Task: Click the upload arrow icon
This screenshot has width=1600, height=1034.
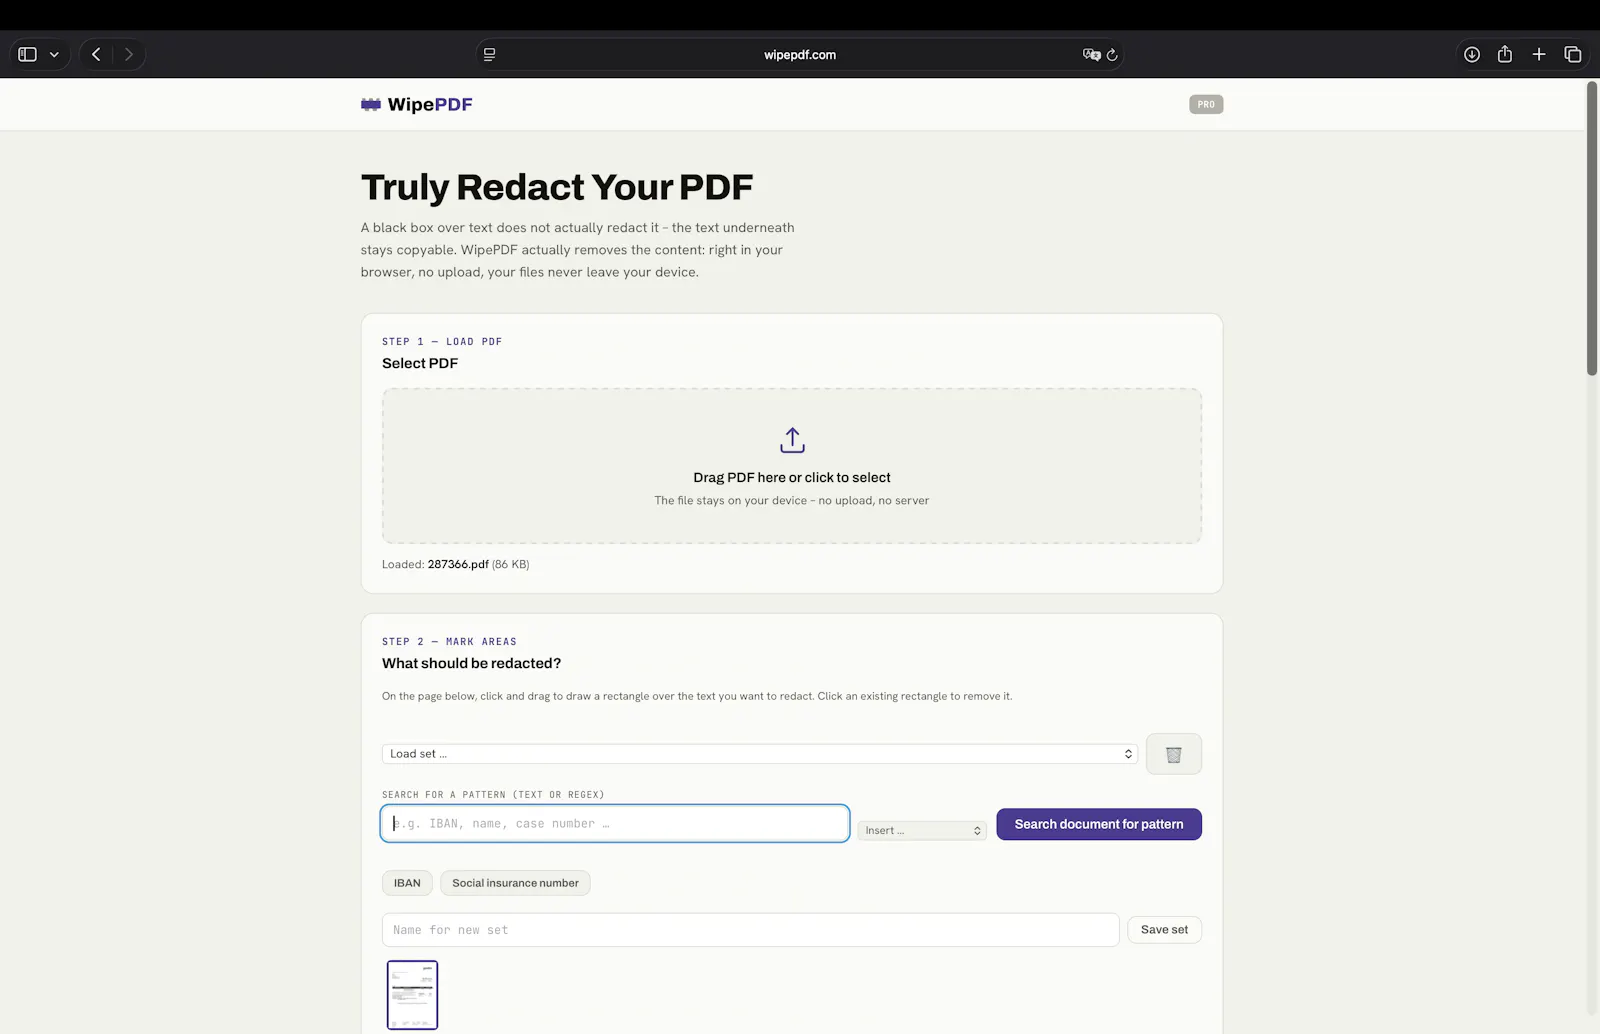Action: [792, 440]
